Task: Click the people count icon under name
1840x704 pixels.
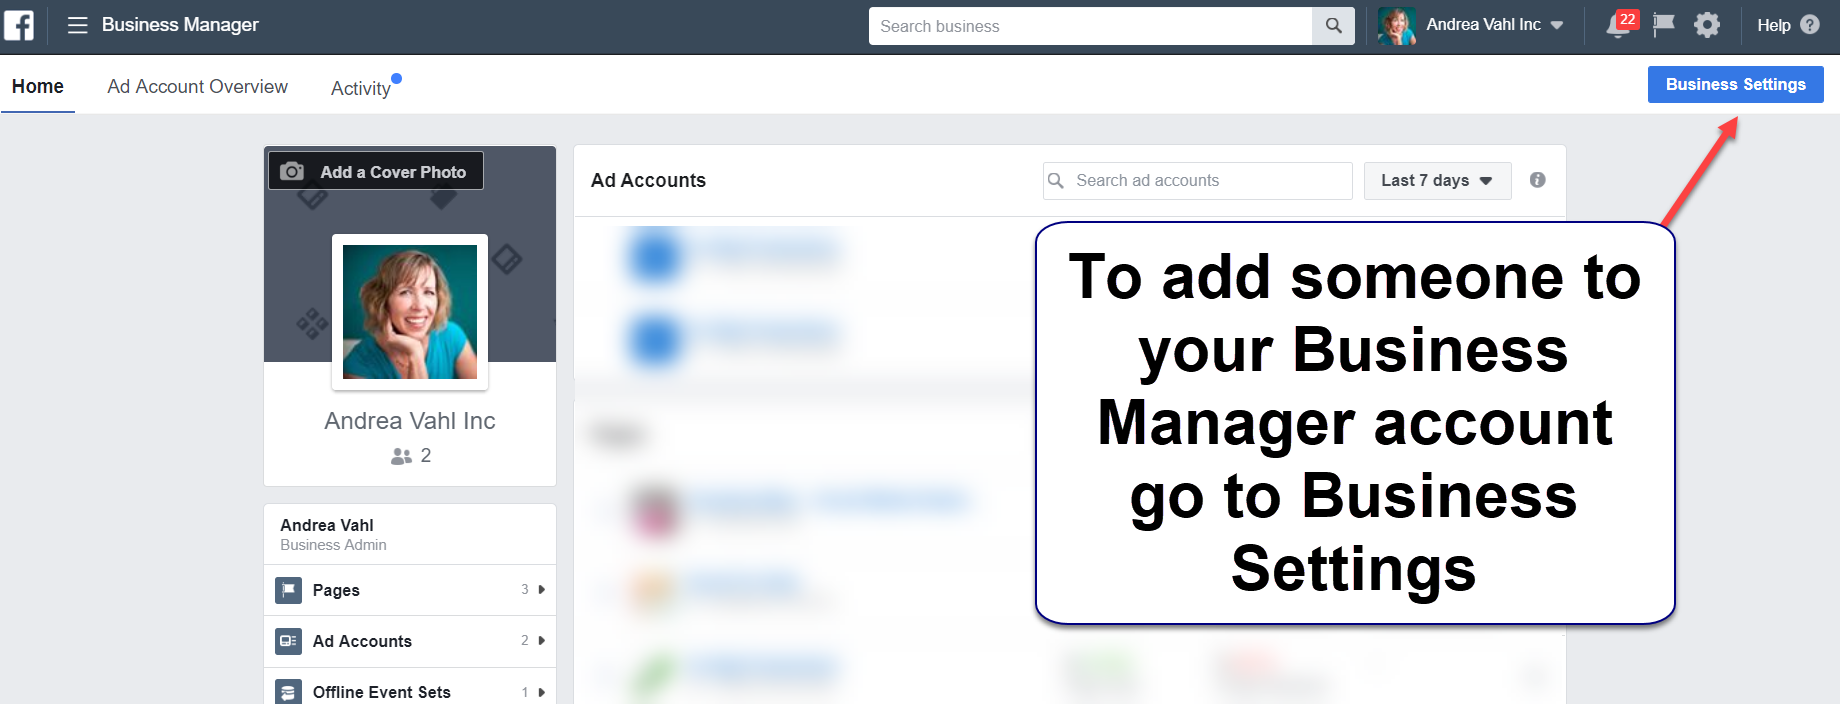Action: (401, 456)
